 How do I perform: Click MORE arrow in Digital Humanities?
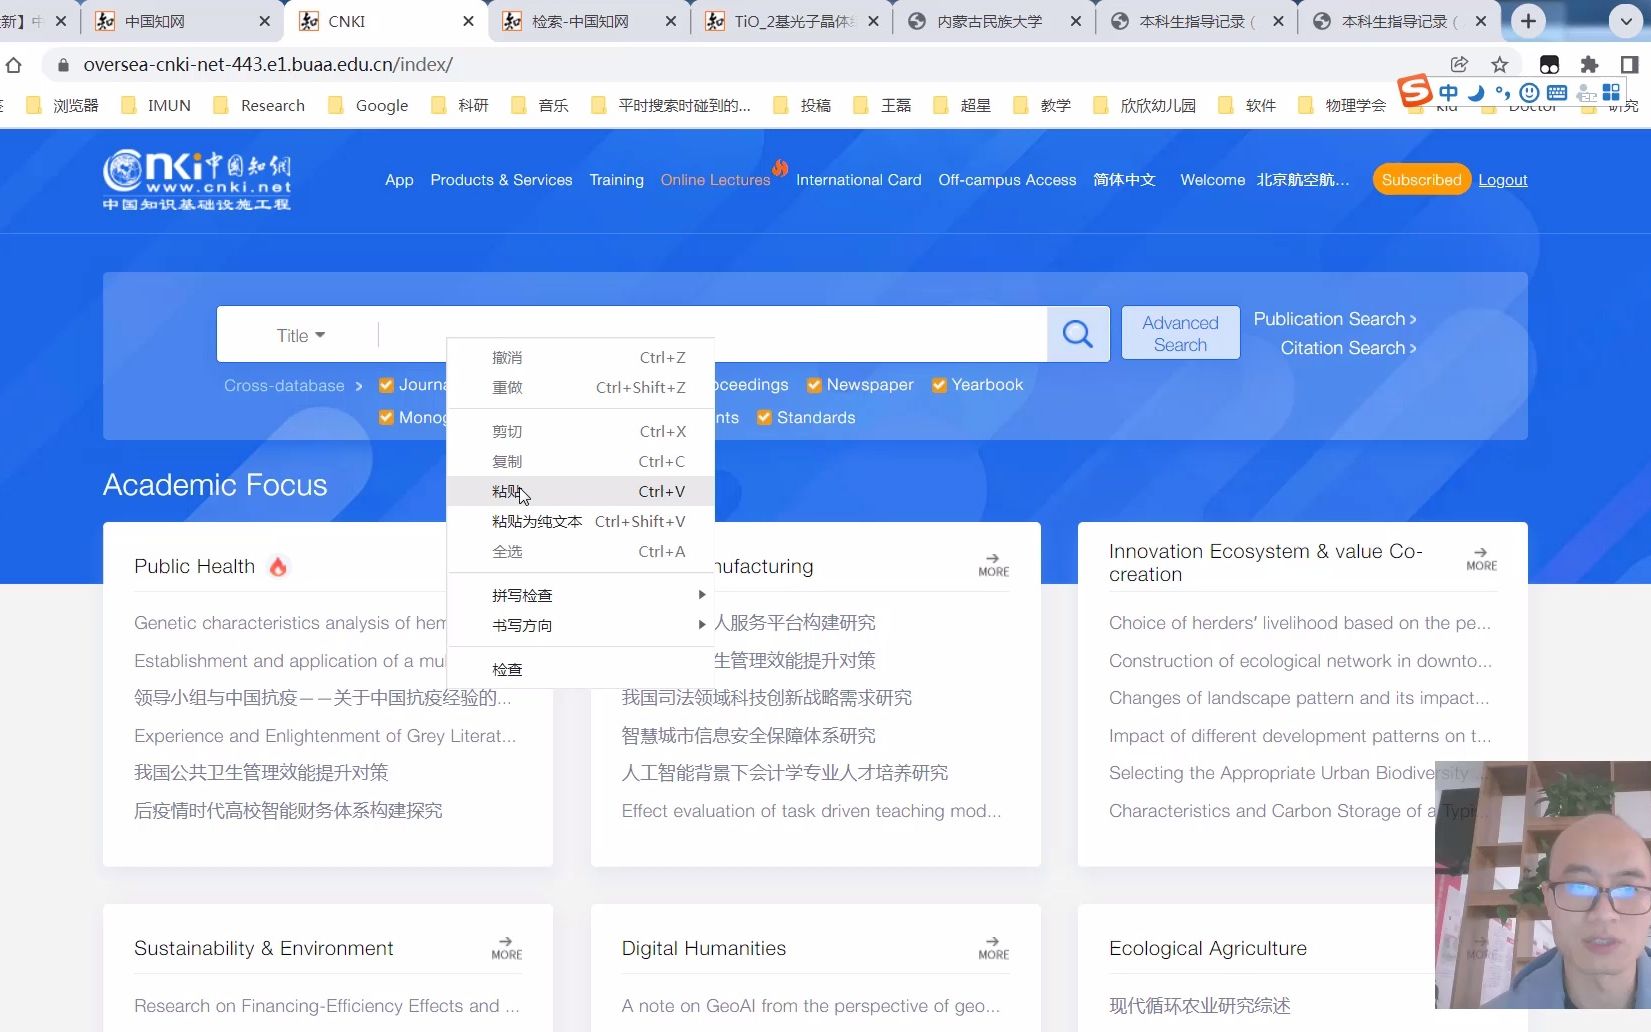pyautogui.click(x=993, y=948)
